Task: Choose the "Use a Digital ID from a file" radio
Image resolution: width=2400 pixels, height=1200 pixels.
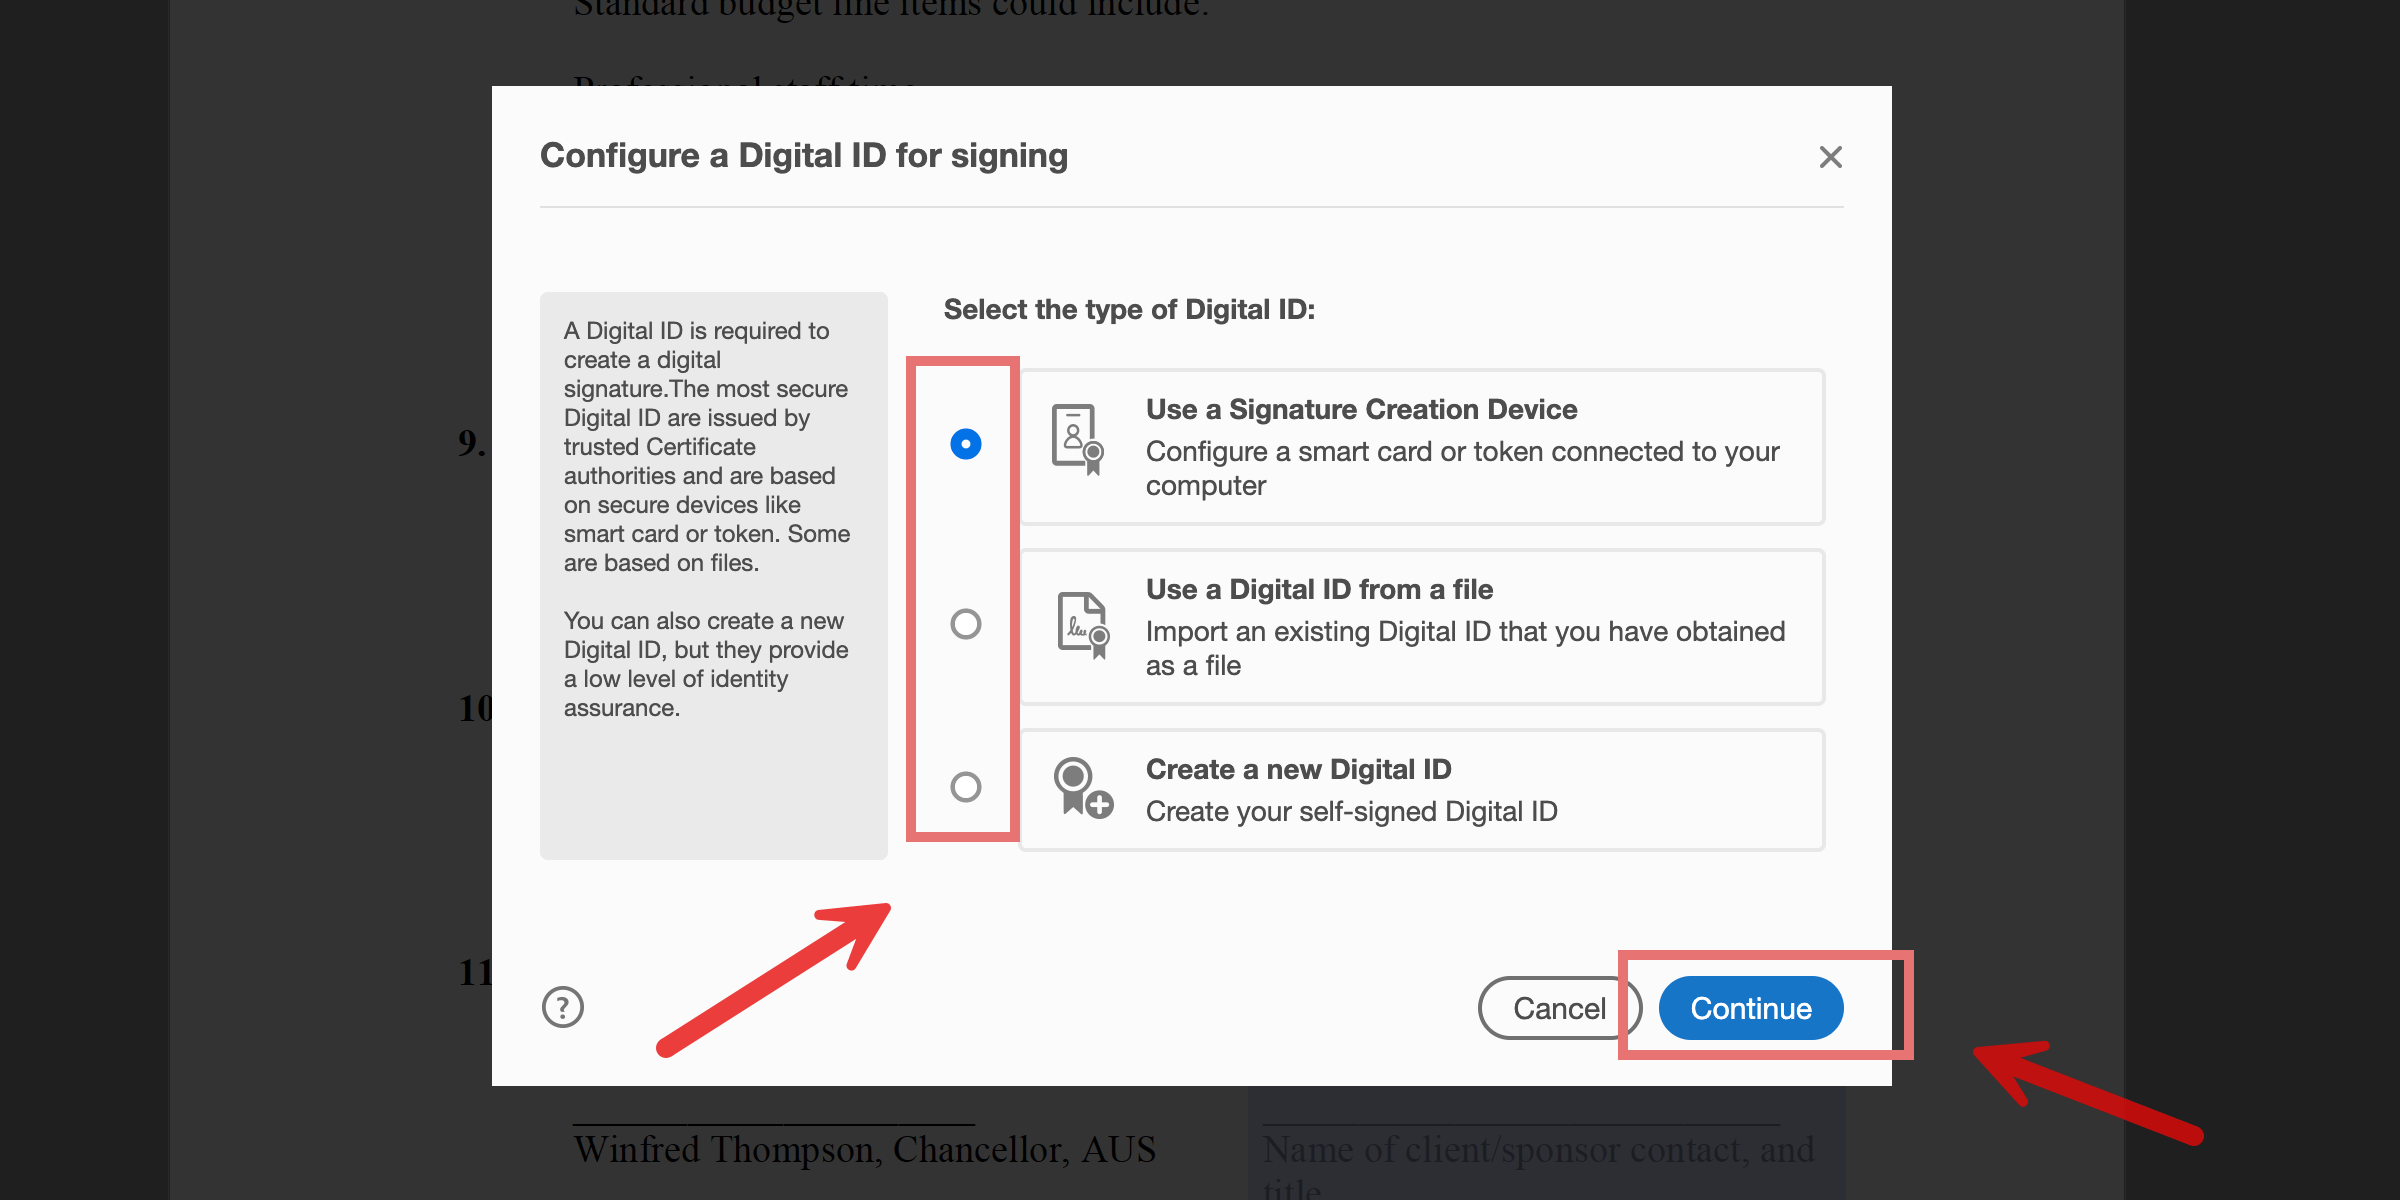Action: (963, 624)
